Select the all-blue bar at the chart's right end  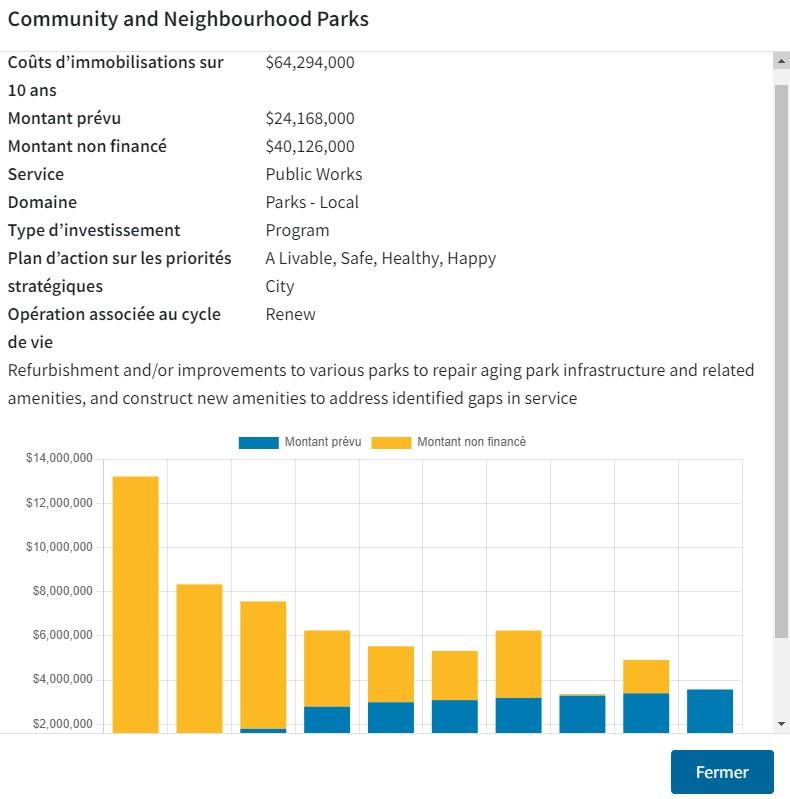pos(709,710)
